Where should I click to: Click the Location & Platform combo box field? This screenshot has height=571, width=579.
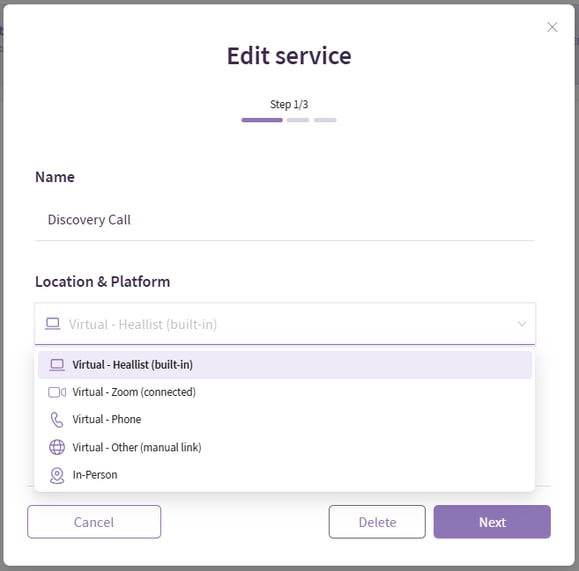[285, 324]
